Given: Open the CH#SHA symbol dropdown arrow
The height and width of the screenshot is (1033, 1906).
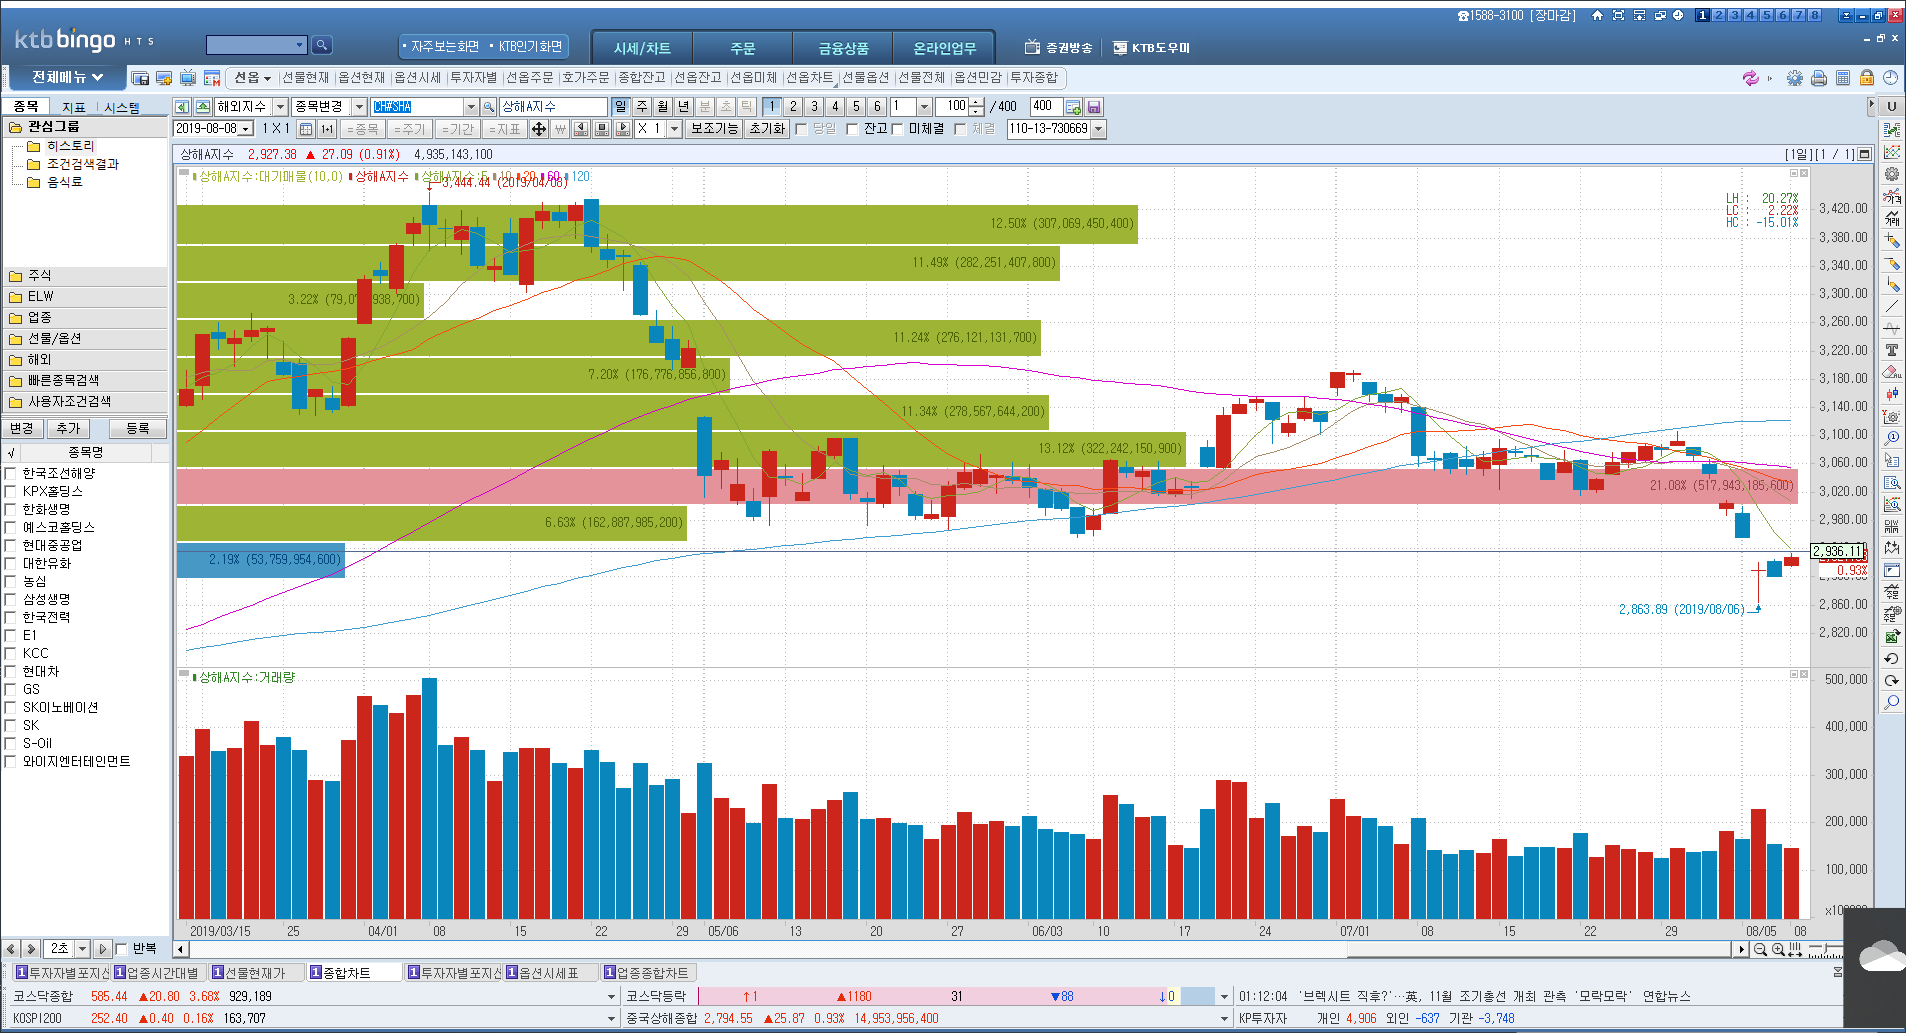Looking at the screenshot, I should click(x=470, y=106).
